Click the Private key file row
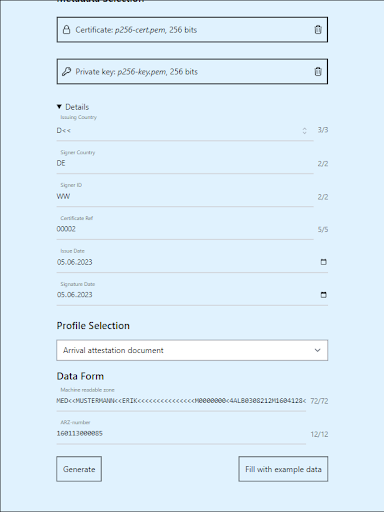 [192, 71]
